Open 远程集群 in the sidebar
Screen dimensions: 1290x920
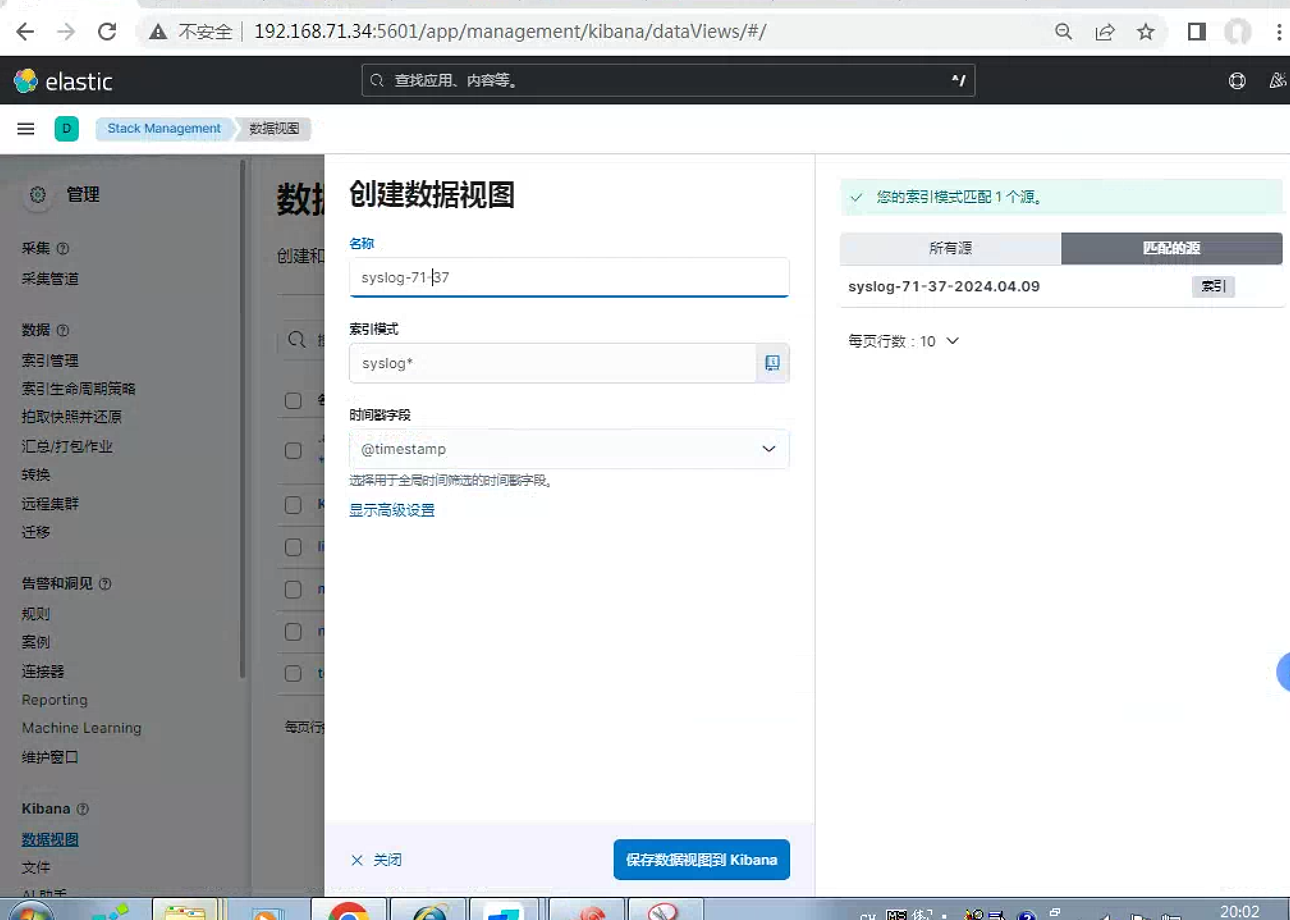[50, 504]
